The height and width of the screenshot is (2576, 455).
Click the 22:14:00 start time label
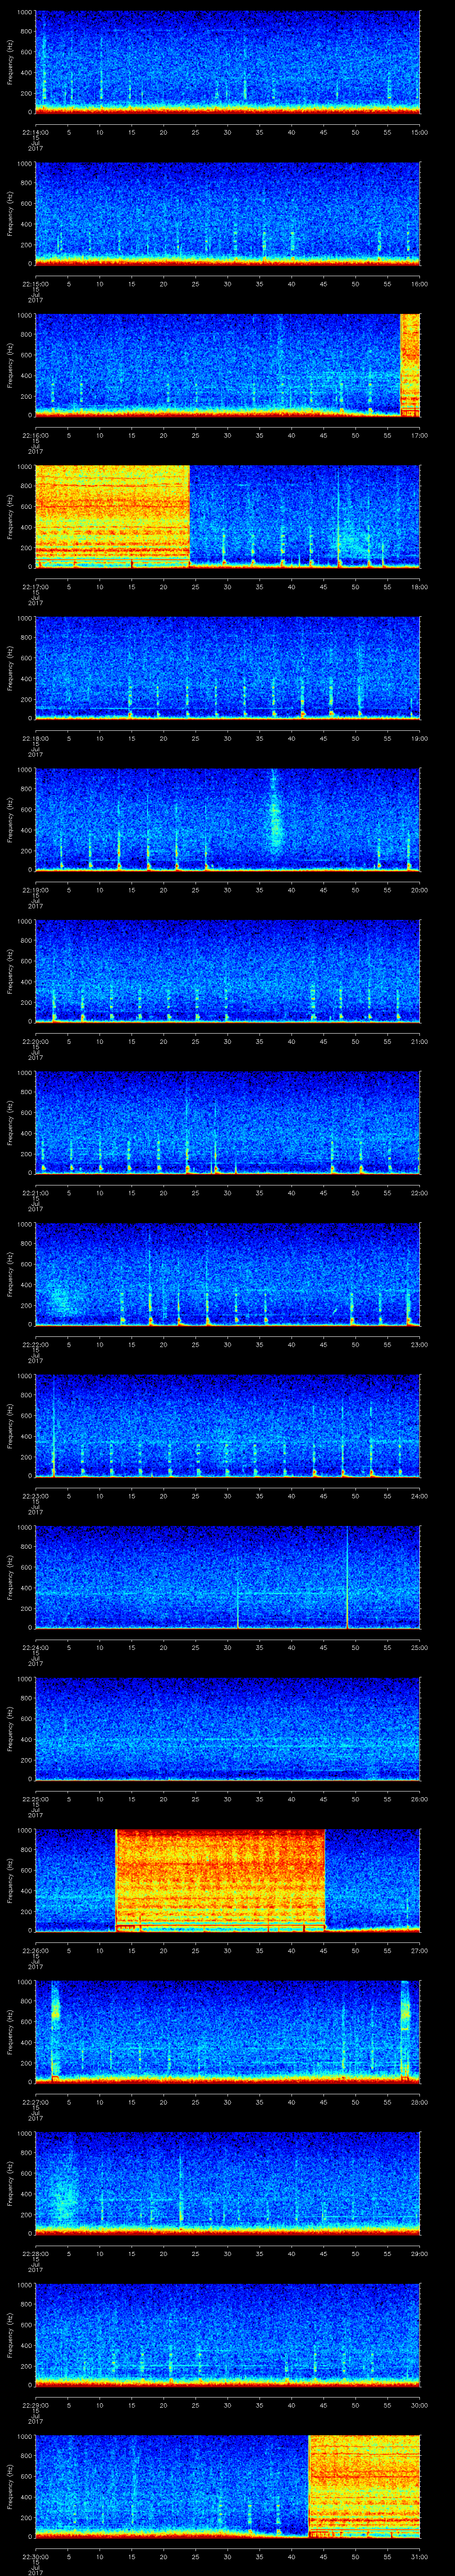tap(35, 131)
